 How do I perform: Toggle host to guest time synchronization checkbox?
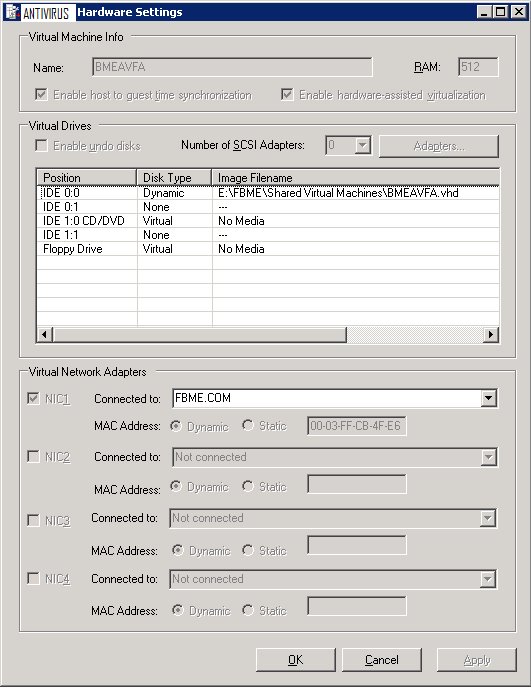[x=41, y=94]
